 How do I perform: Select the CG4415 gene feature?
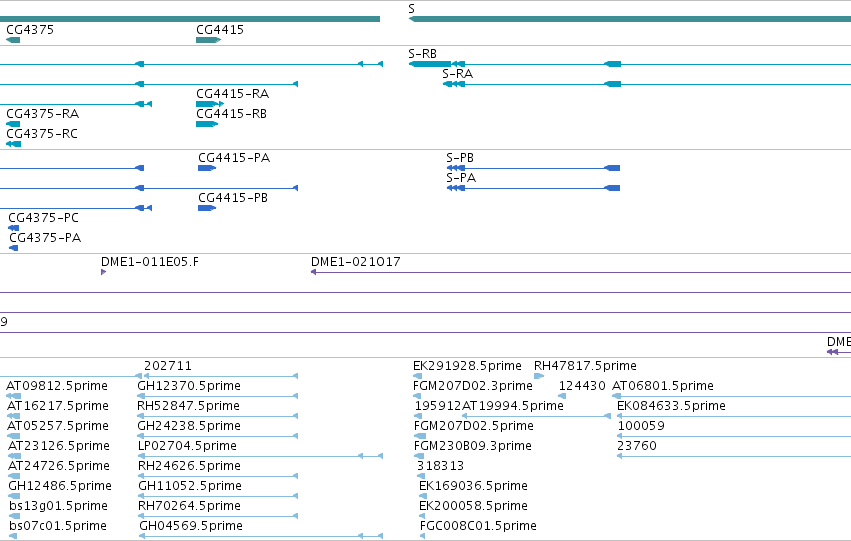click(220, 30)
